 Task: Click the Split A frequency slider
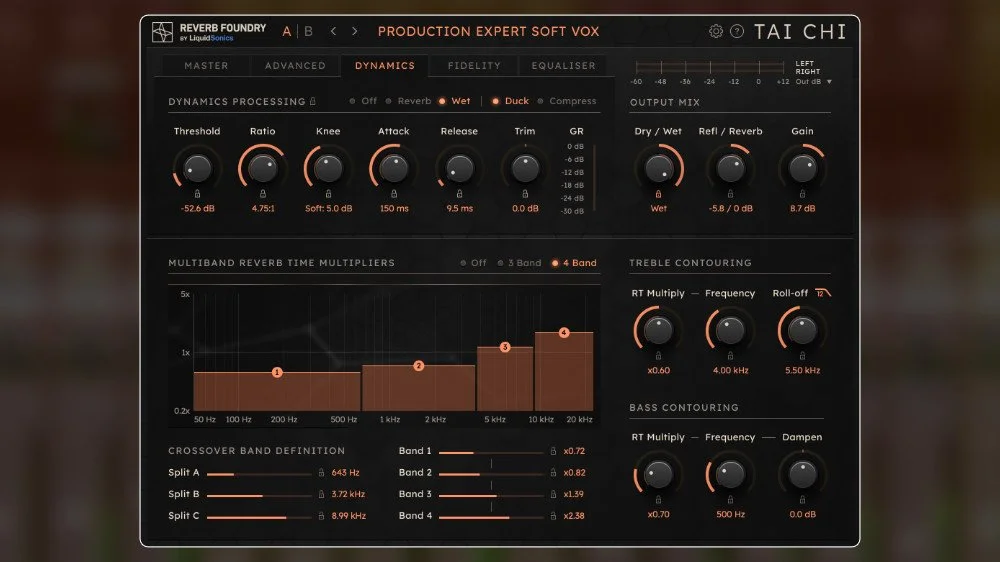(x=259, y=474)
